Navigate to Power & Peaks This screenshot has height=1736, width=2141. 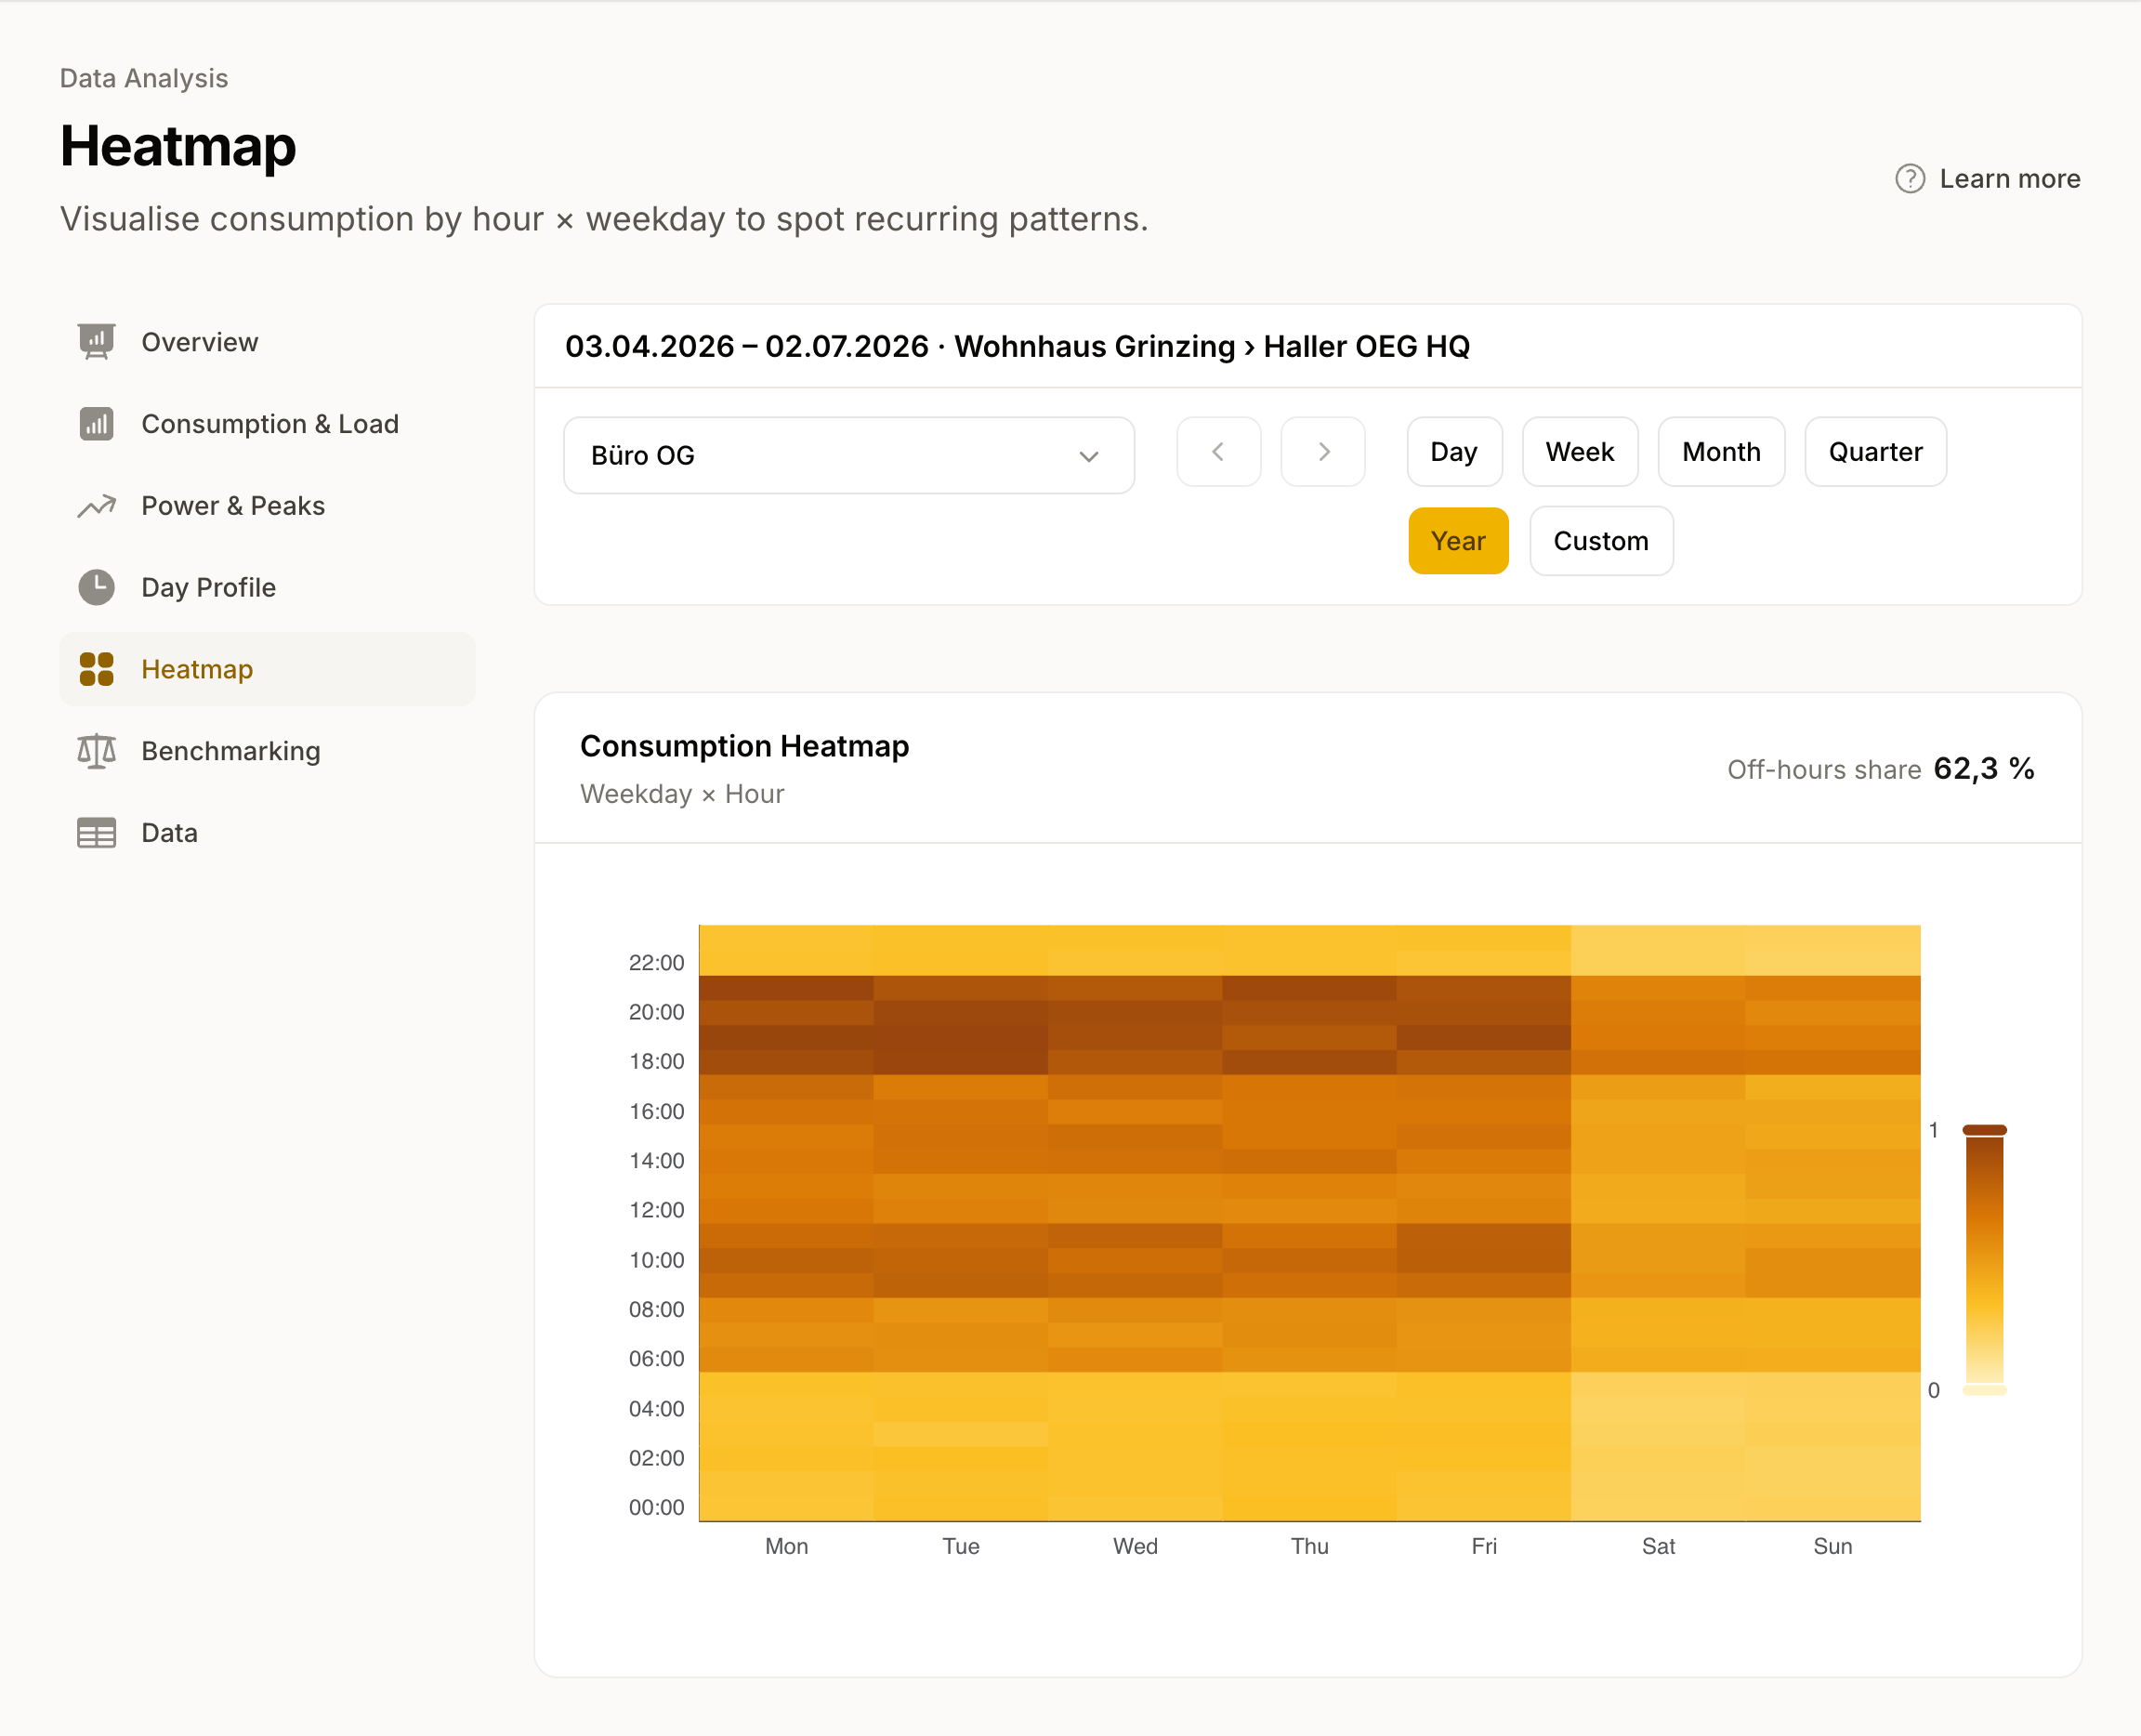pos(267,506)
